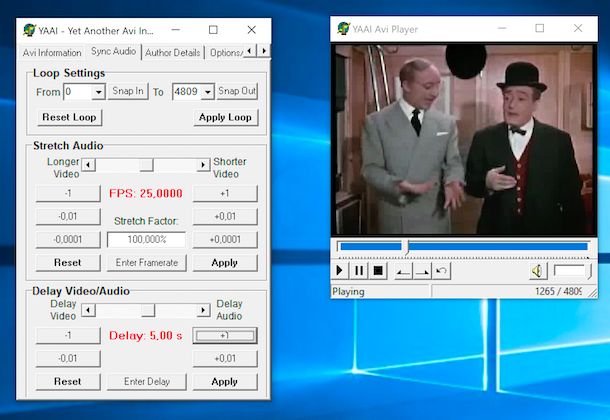Adjust the player volume slider

pos(572,271)
